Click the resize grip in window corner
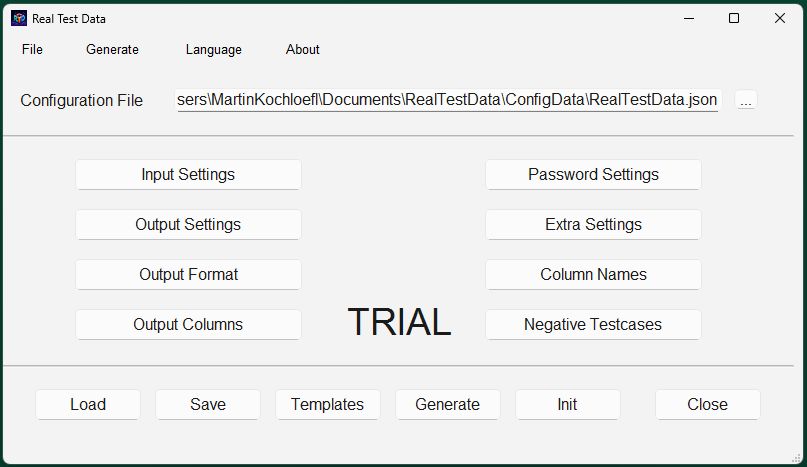This screenshot has height=467, width=807. click(x=797, y=457)
